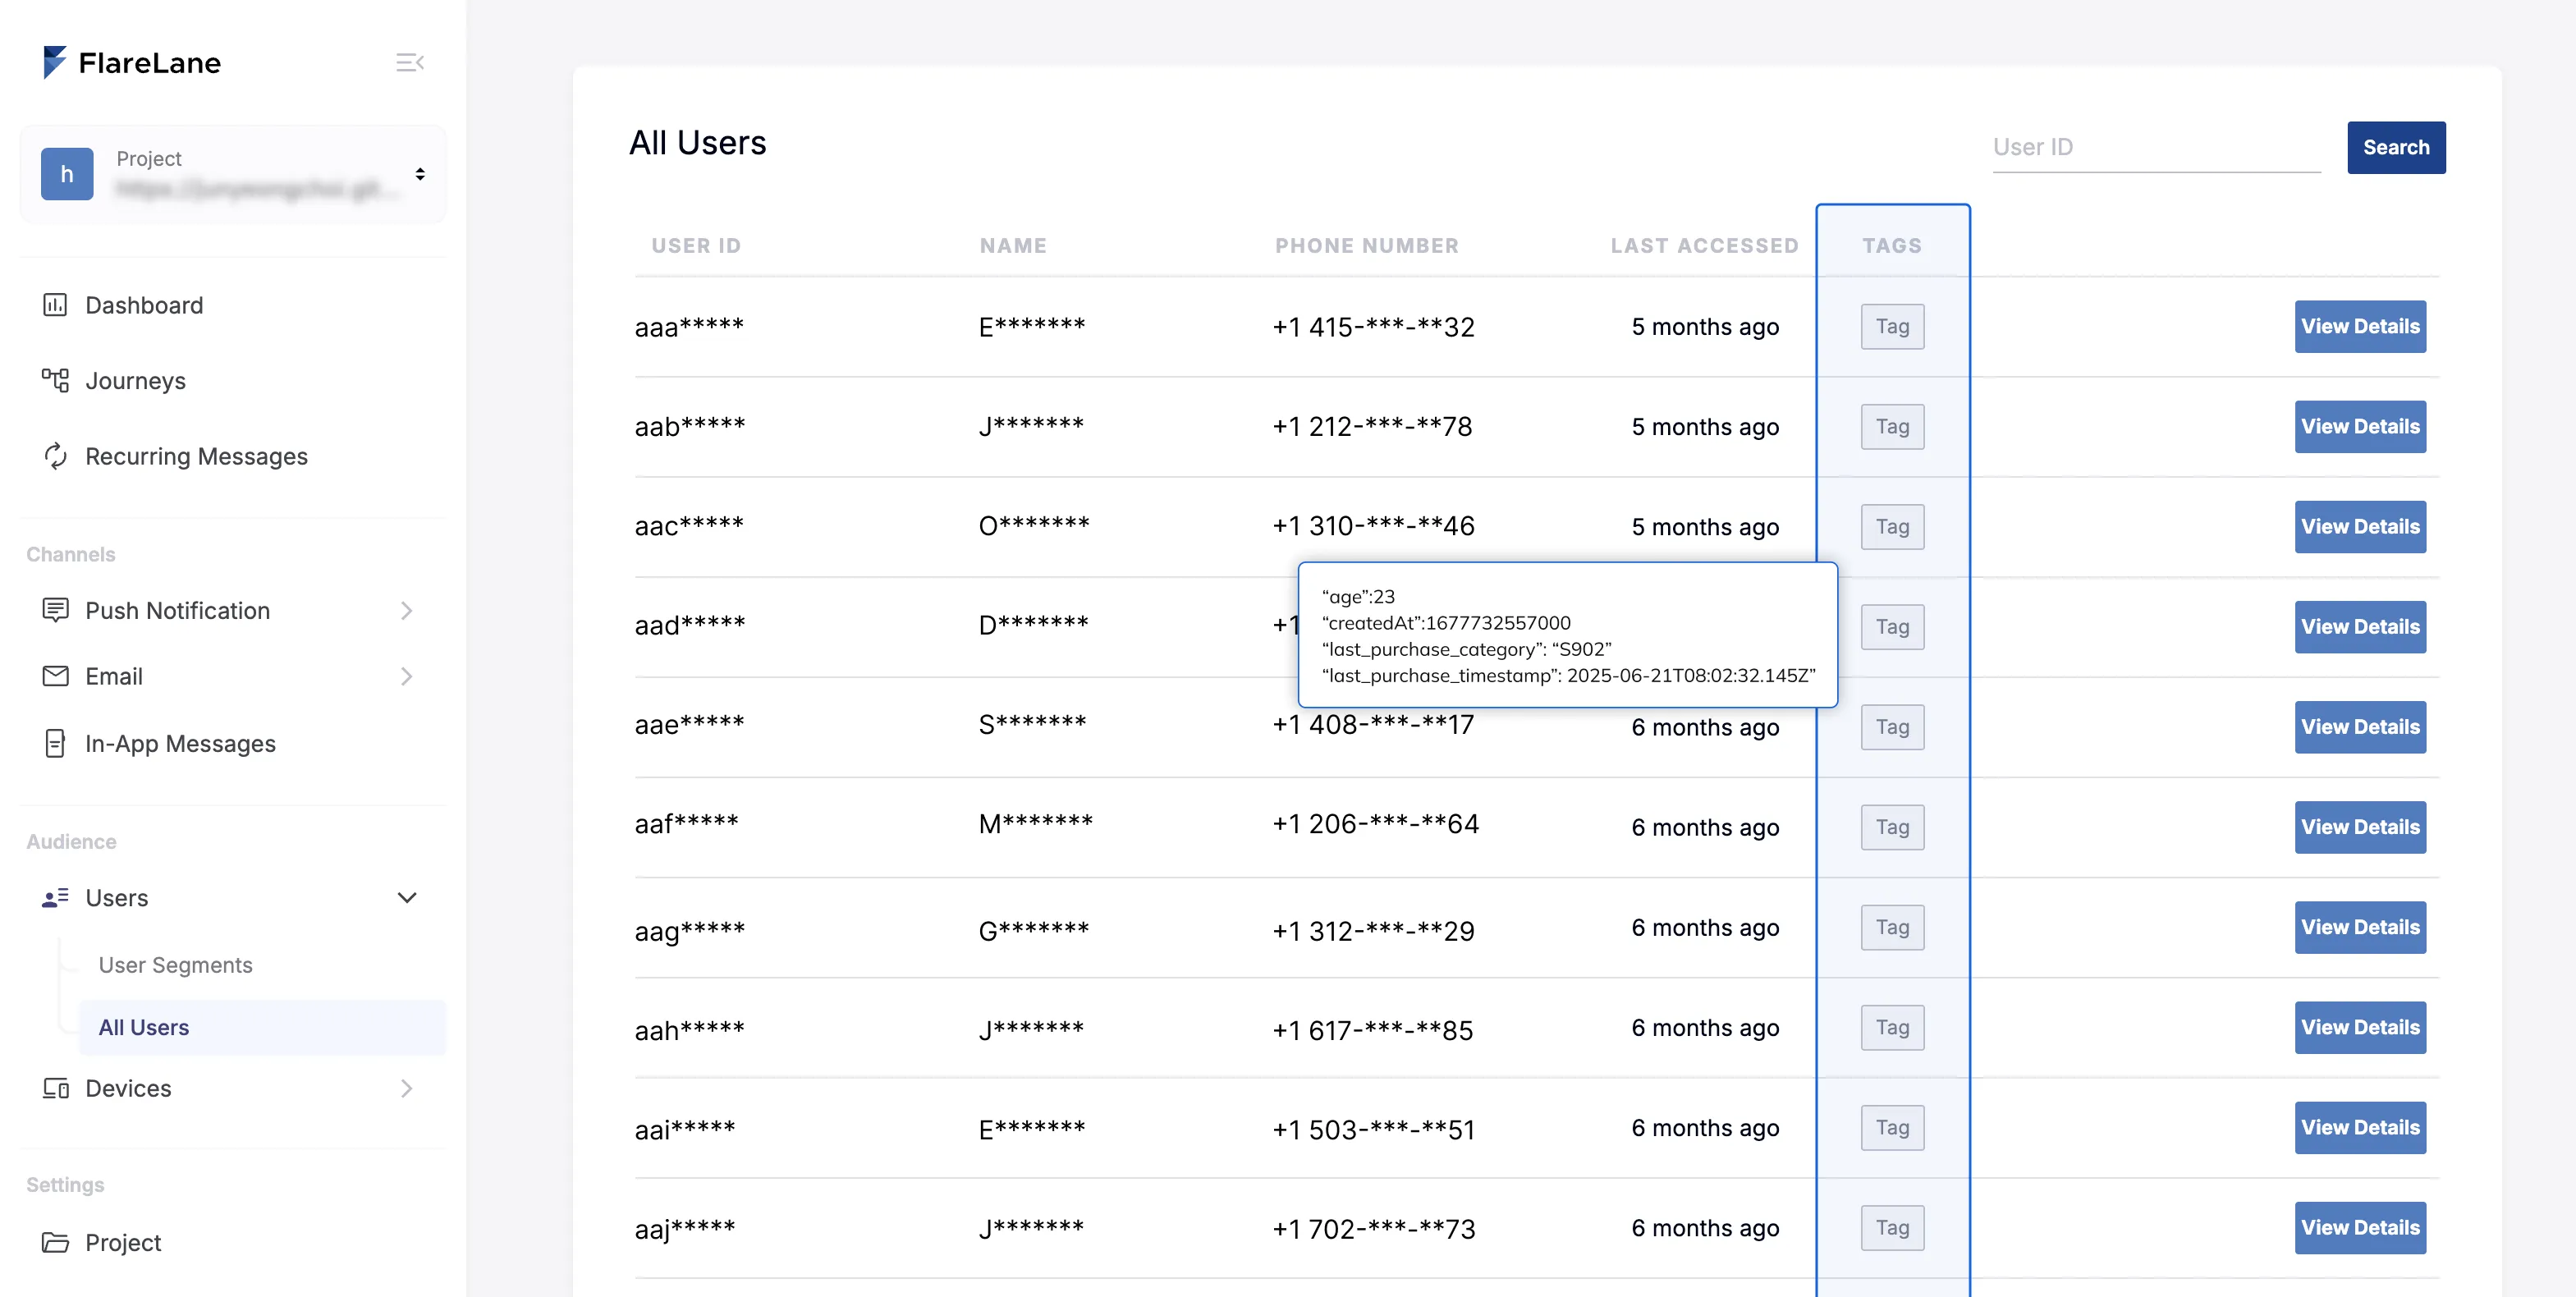Click the Email envelope icon
The width and height of the screenshot is (2576, 1297).
pos(55,676)
